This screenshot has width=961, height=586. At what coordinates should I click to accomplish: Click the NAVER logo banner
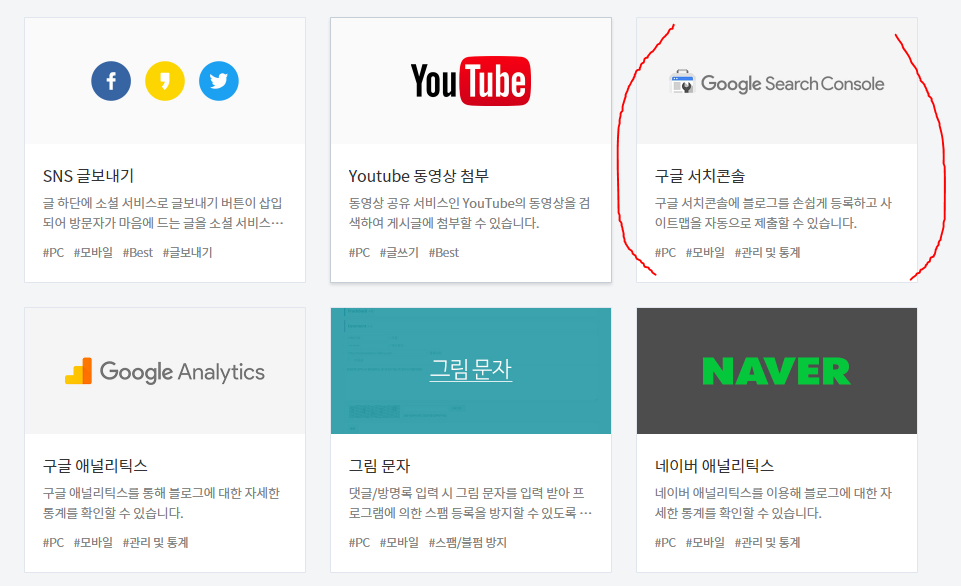coord(777,371)
